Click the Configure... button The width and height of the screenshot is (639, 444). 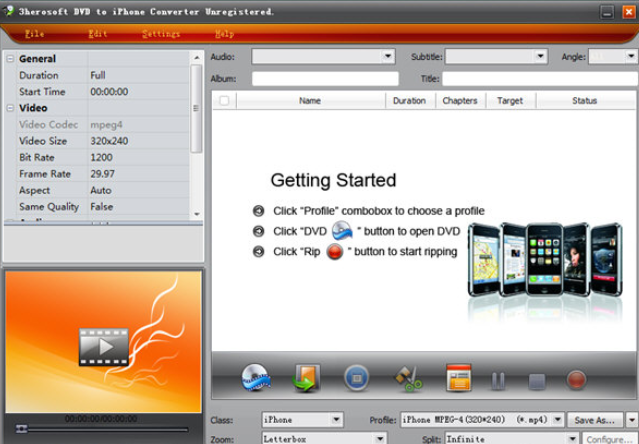[x=610, y=439]
